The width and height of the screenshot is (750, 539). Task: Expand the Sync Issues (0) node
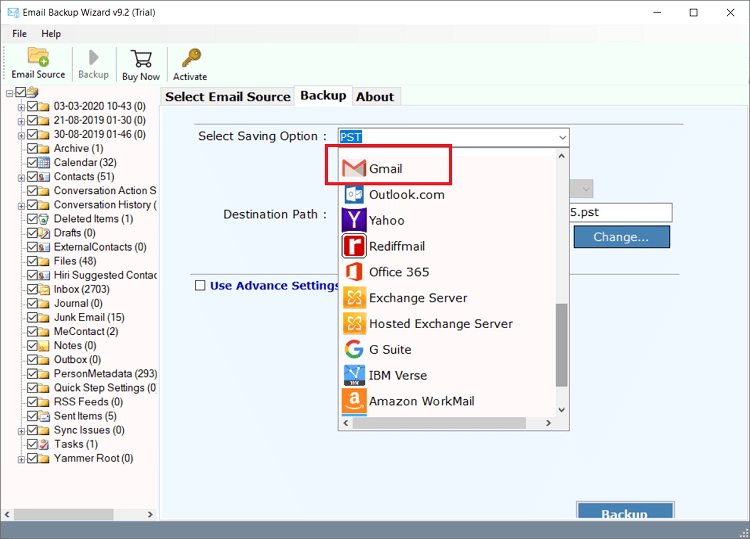point(21,431)
